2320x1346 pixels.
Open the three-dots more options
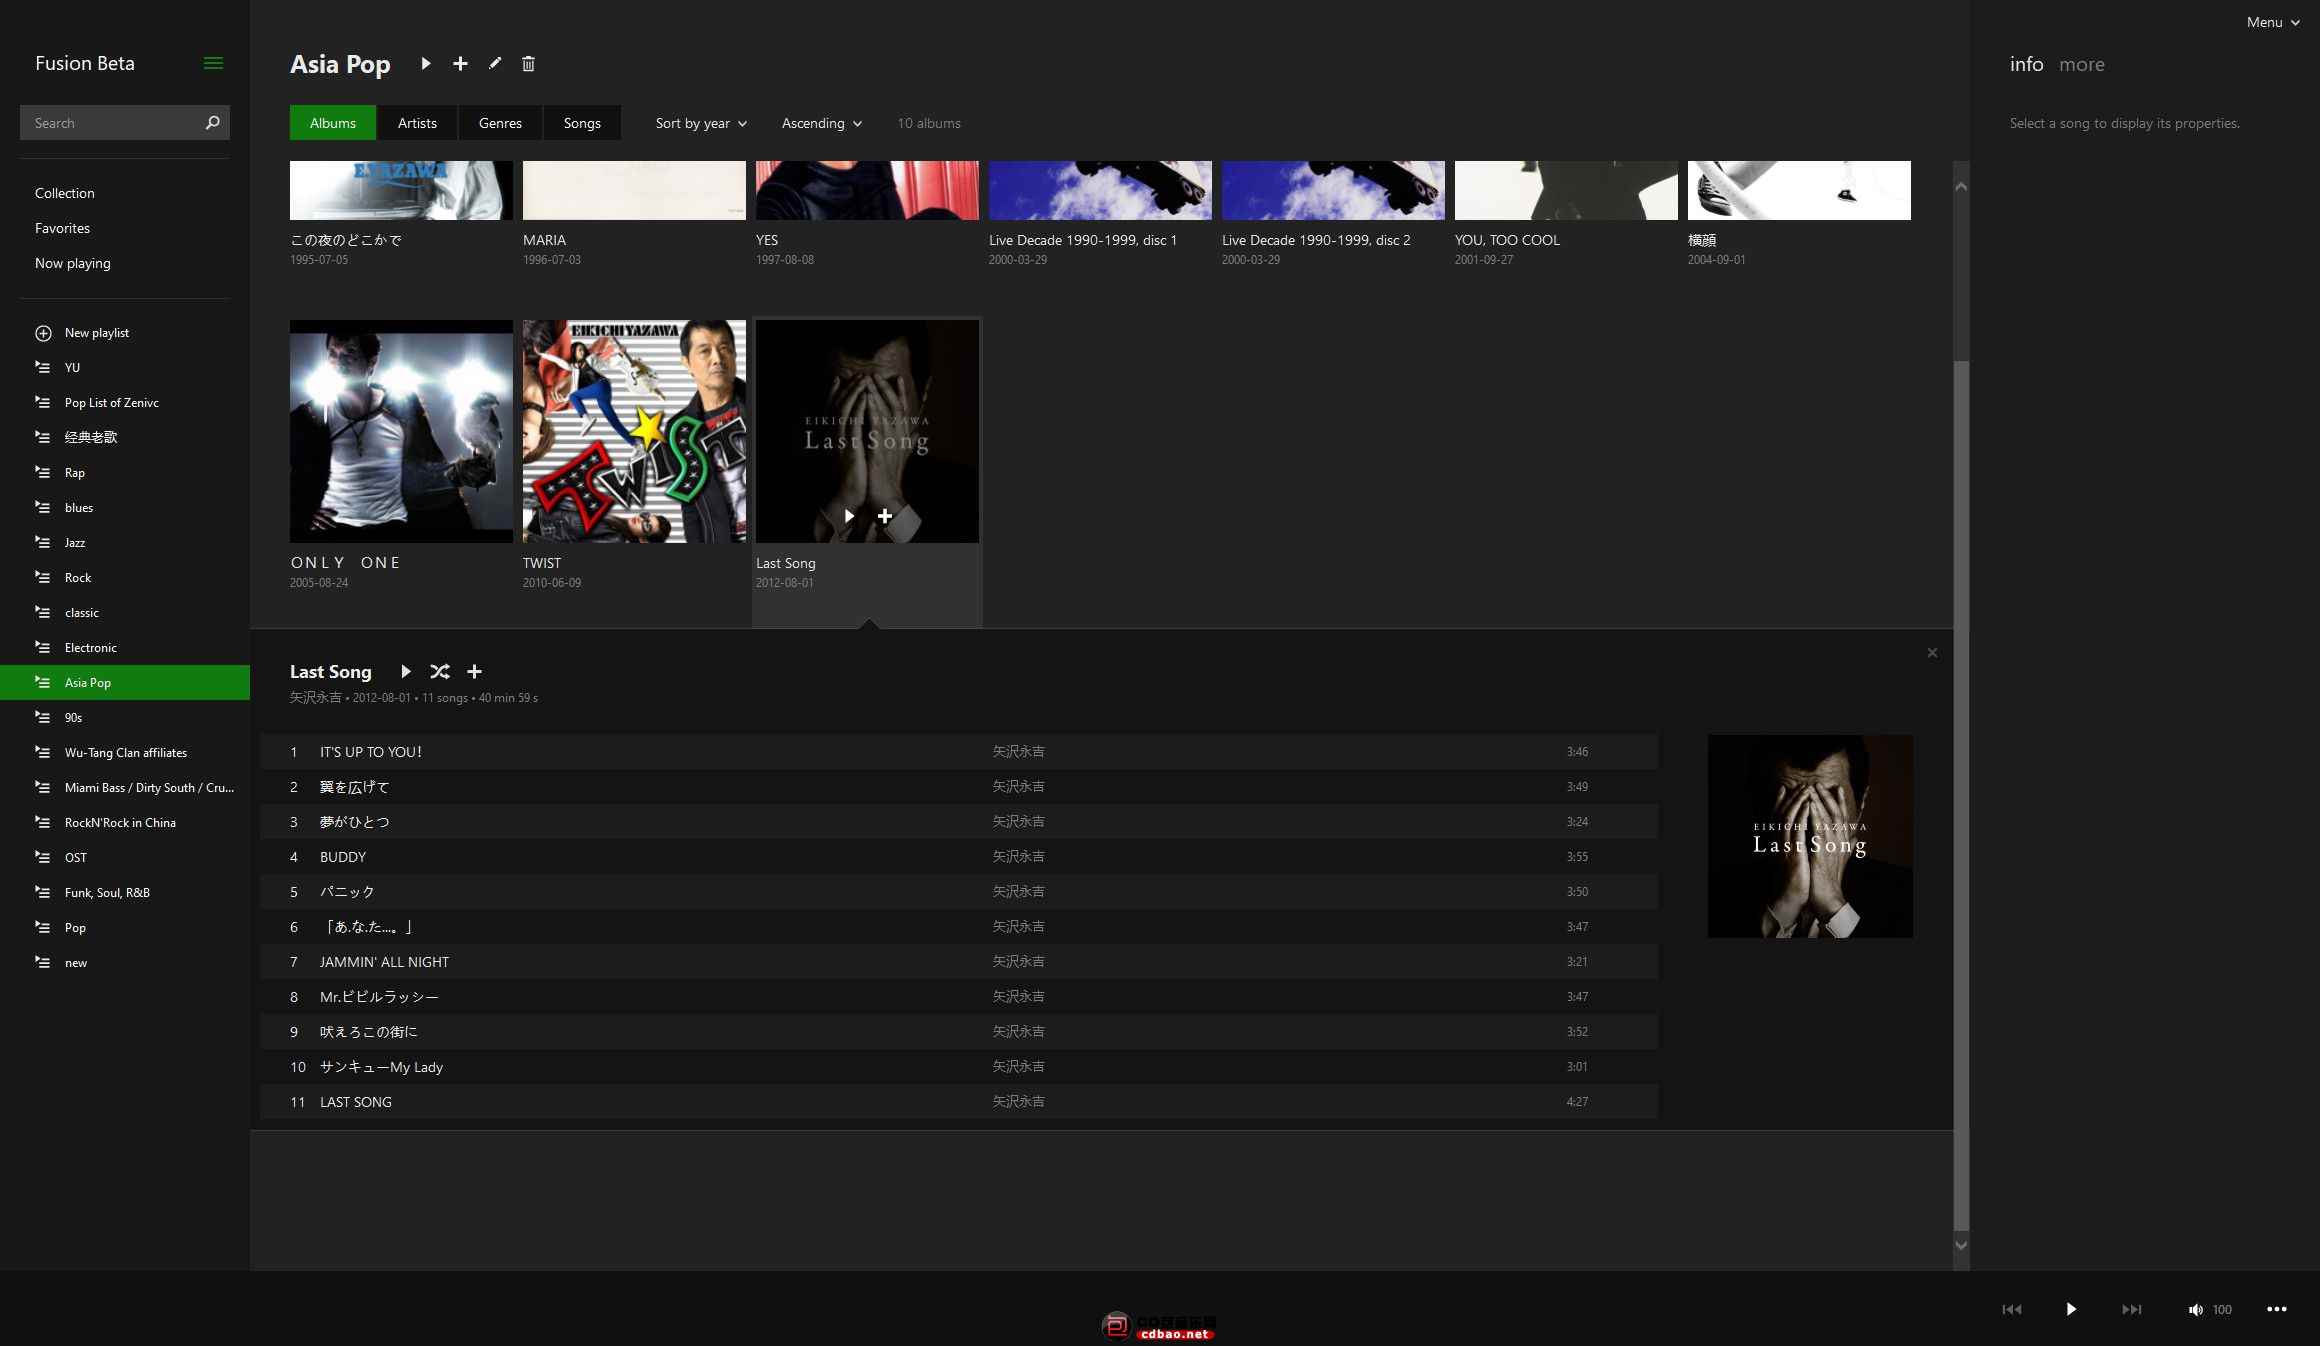coord(2277,1309)
